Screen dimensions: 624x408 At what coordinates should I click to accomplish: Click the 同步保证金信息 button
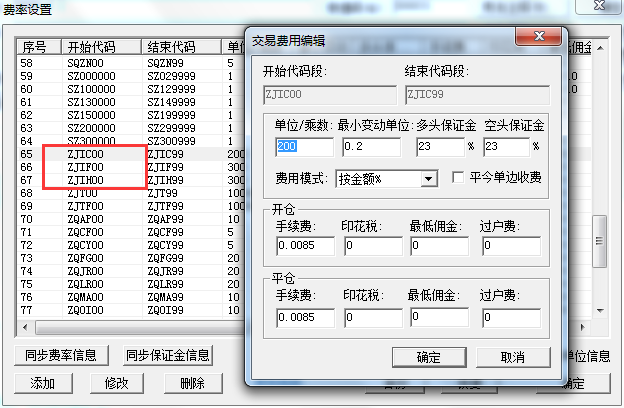tap(168, 355)
